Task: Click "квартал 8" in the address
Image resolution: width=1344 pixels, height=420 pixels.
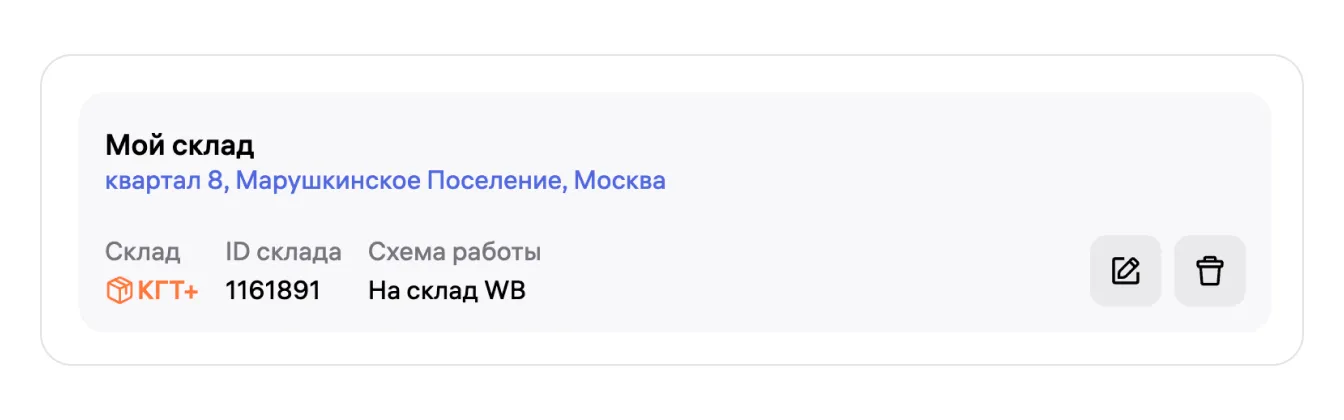Action: (165, 181)
